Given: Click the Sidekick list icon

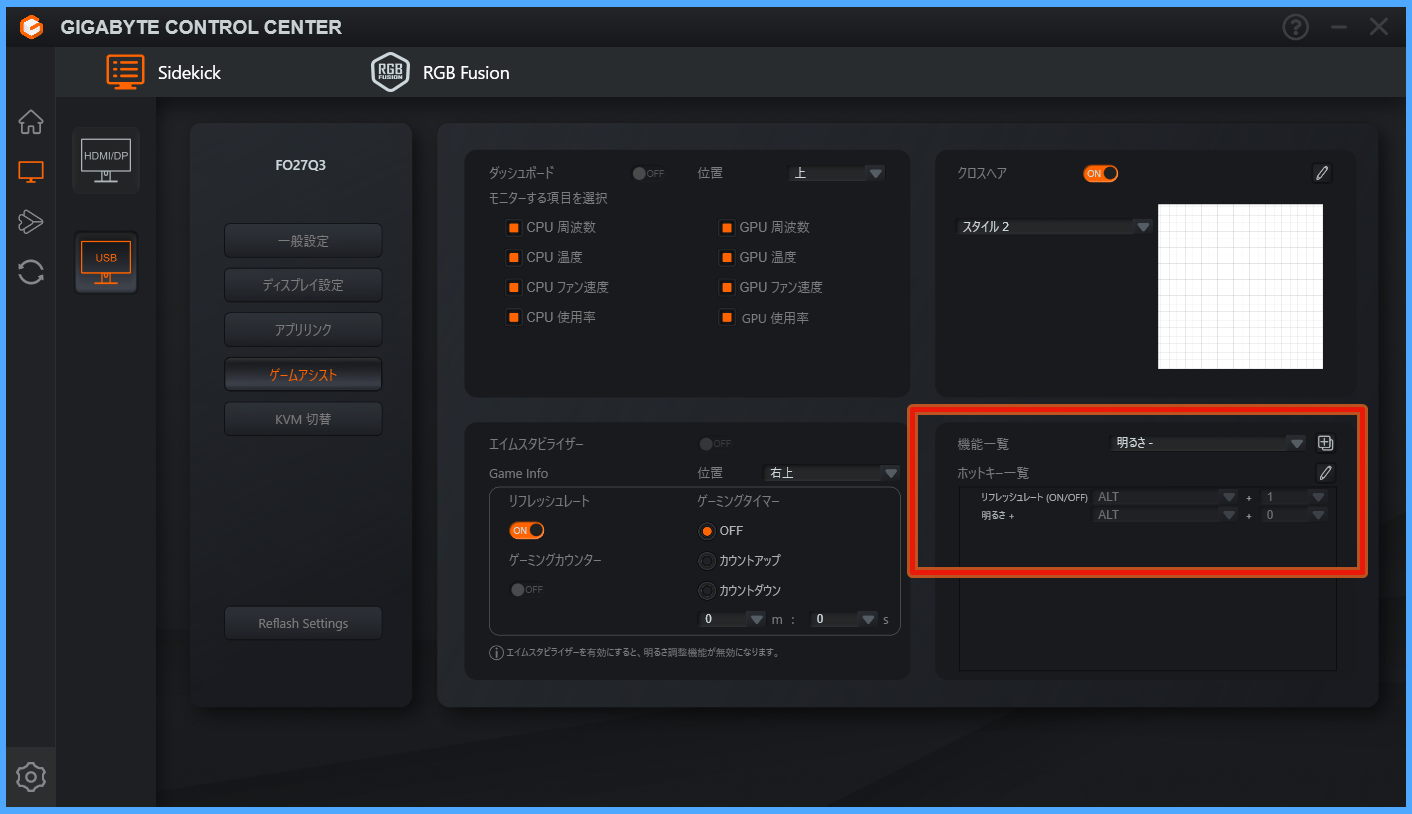Looking at the screenshot, I should click(126, 72).
